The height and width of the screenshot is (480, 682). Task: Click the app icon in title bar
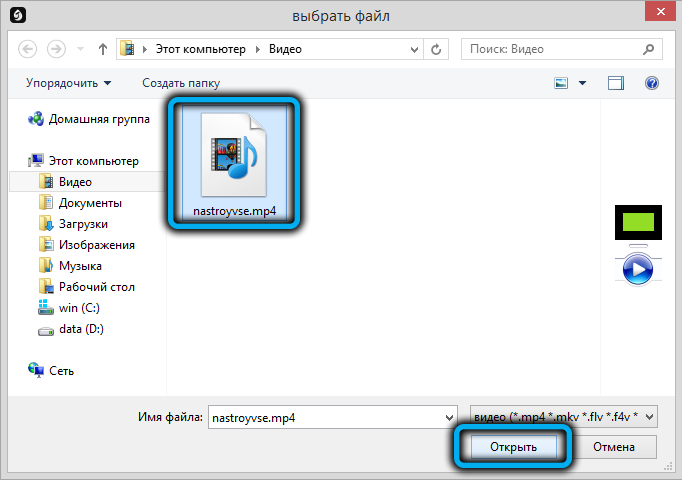click(18, 16)
